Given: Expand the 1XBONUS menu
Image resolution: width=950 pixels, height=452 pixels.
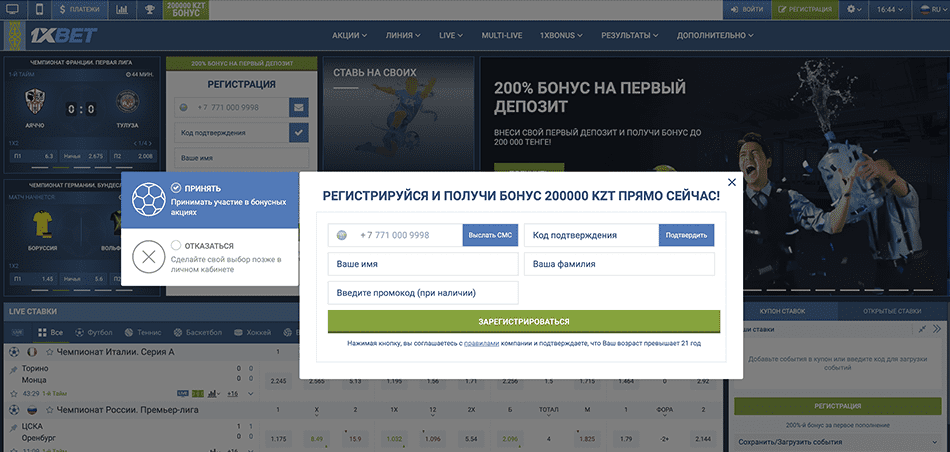Looking at the screenshot, I should tap(562, 35).
